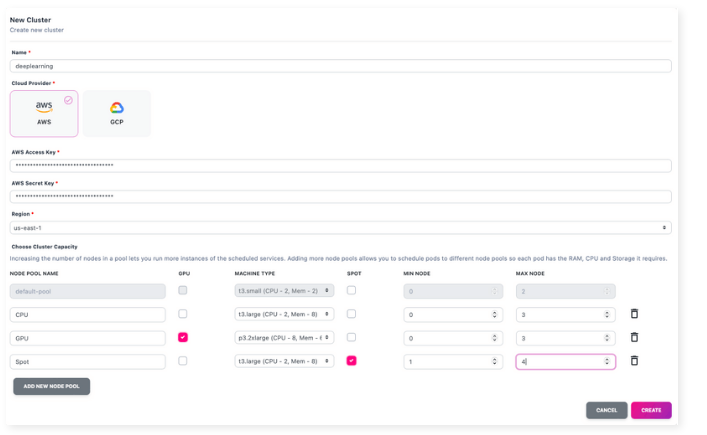
Task: Click the AWS Secret Key field
Action: [x=340, y=196]
